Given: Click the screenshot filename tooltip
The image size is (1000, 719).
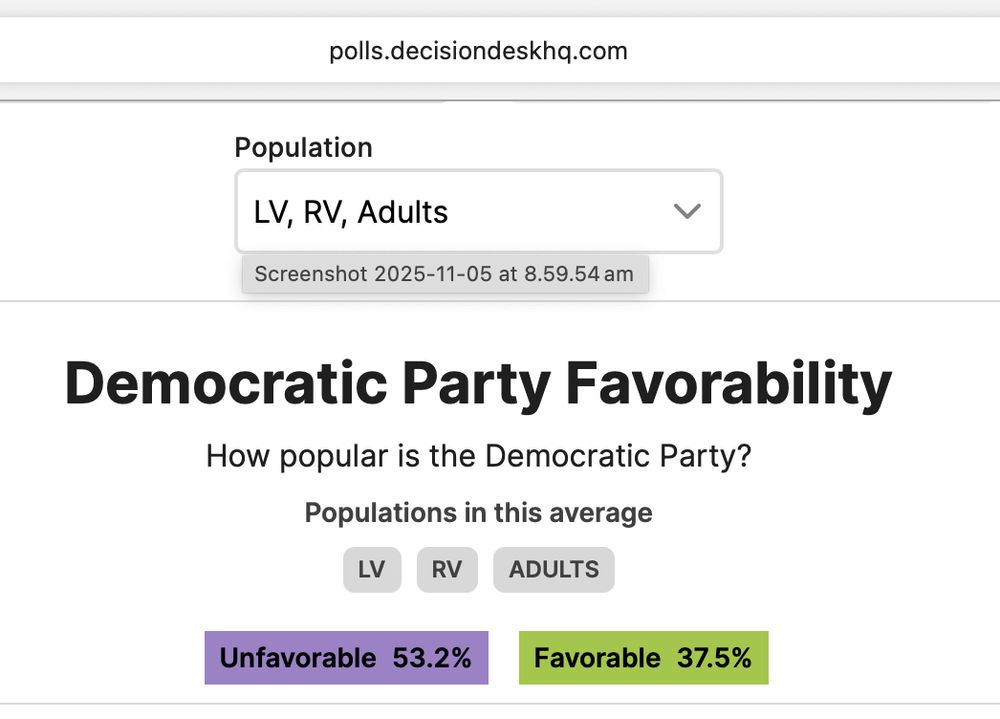Looking at the screenshot, I should (x=445, y=273).
